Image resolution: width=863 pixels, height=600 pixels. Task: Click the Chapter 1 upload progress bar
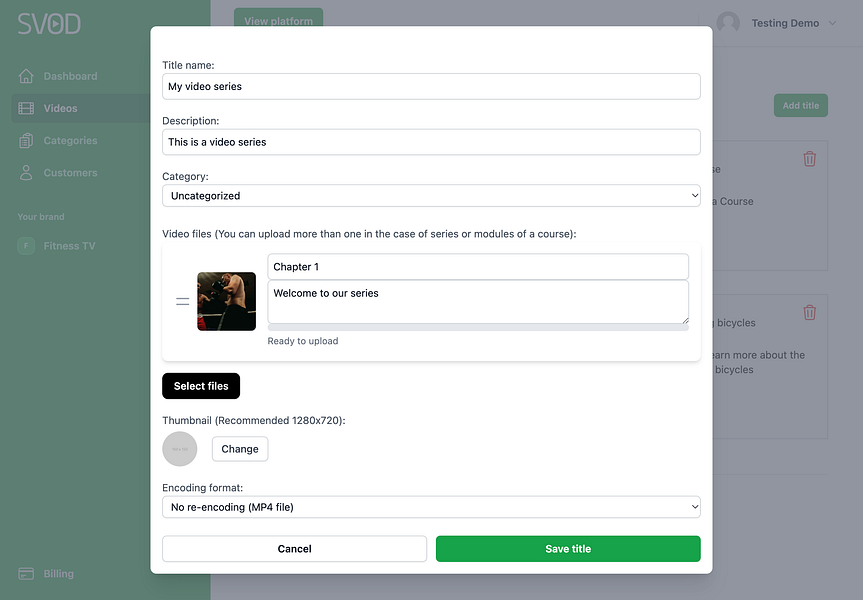[x=478, y=328]
